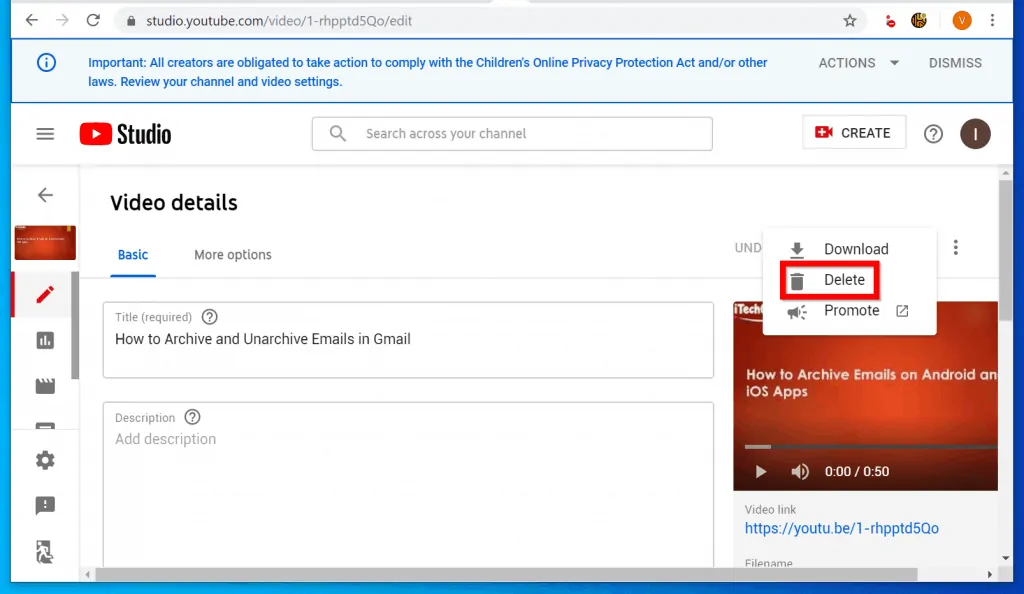Open the video Editor clapperboard icon

(45, 387)
